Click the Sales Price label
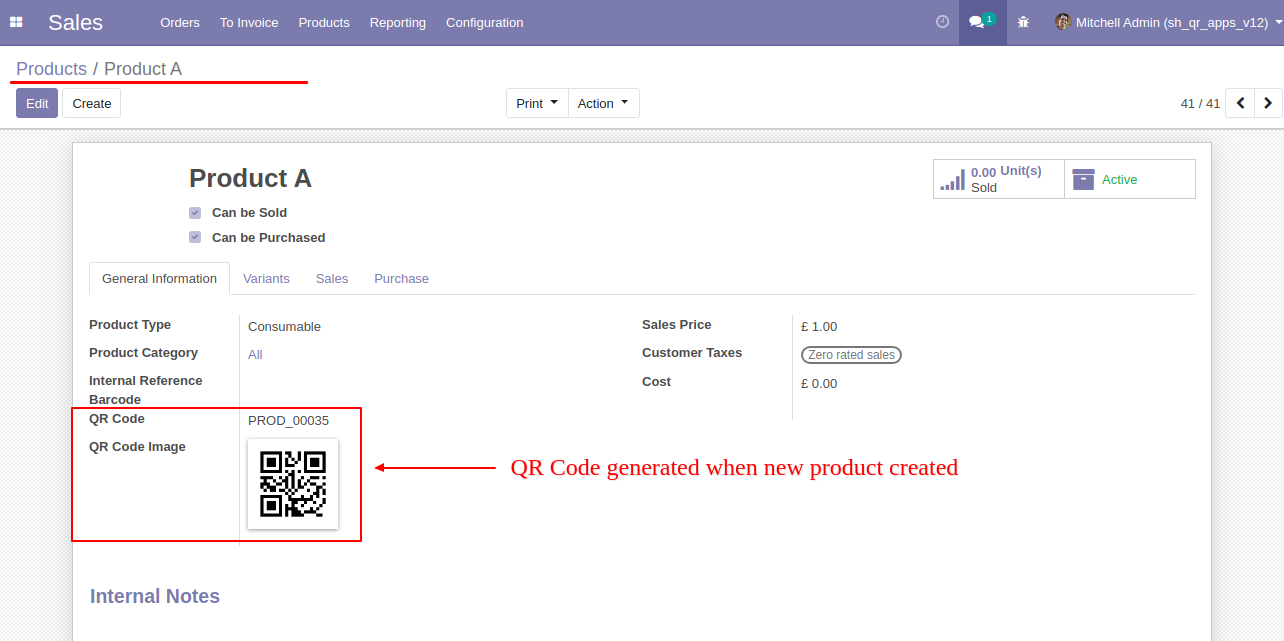 click(677, 325)
